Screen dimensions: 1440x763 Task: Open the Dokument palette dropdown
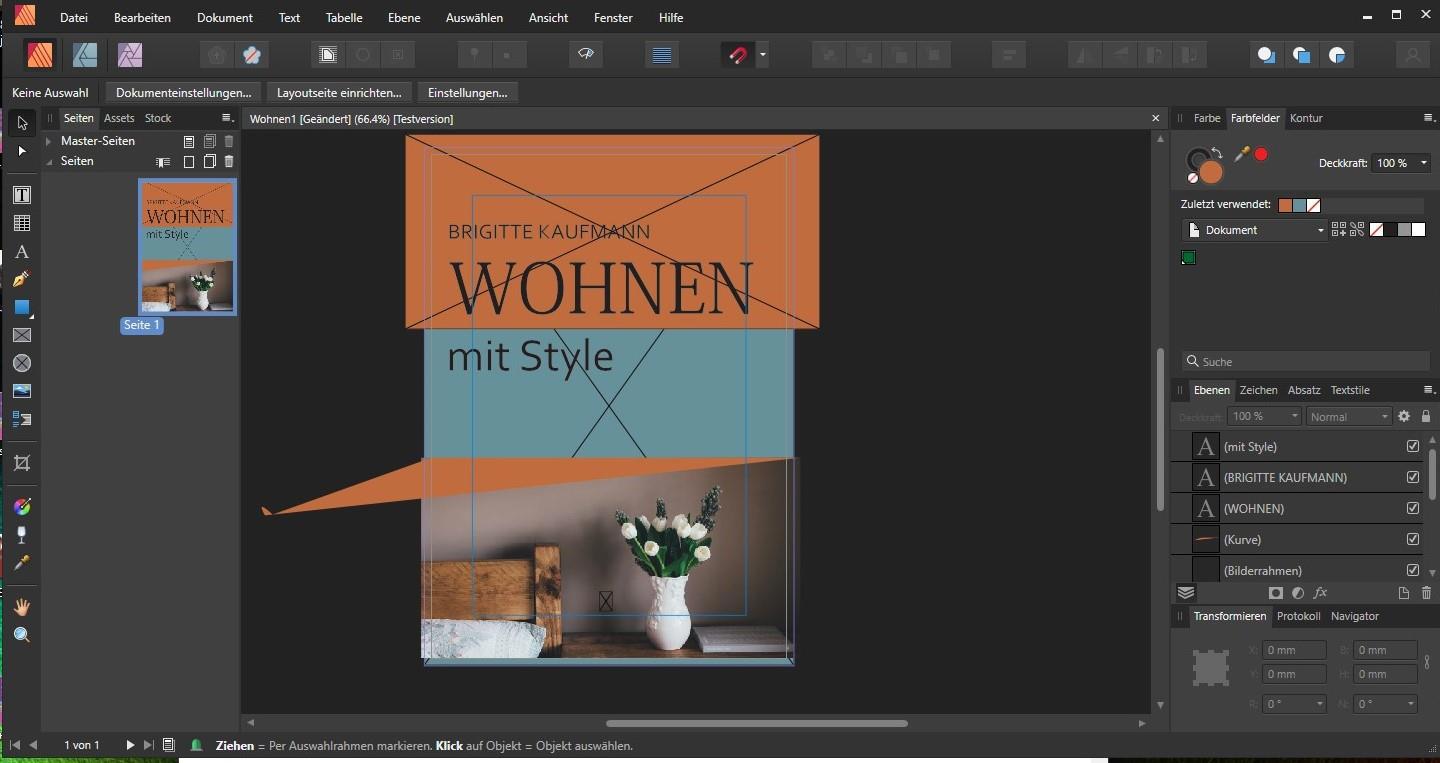[x=1255, y=230]
